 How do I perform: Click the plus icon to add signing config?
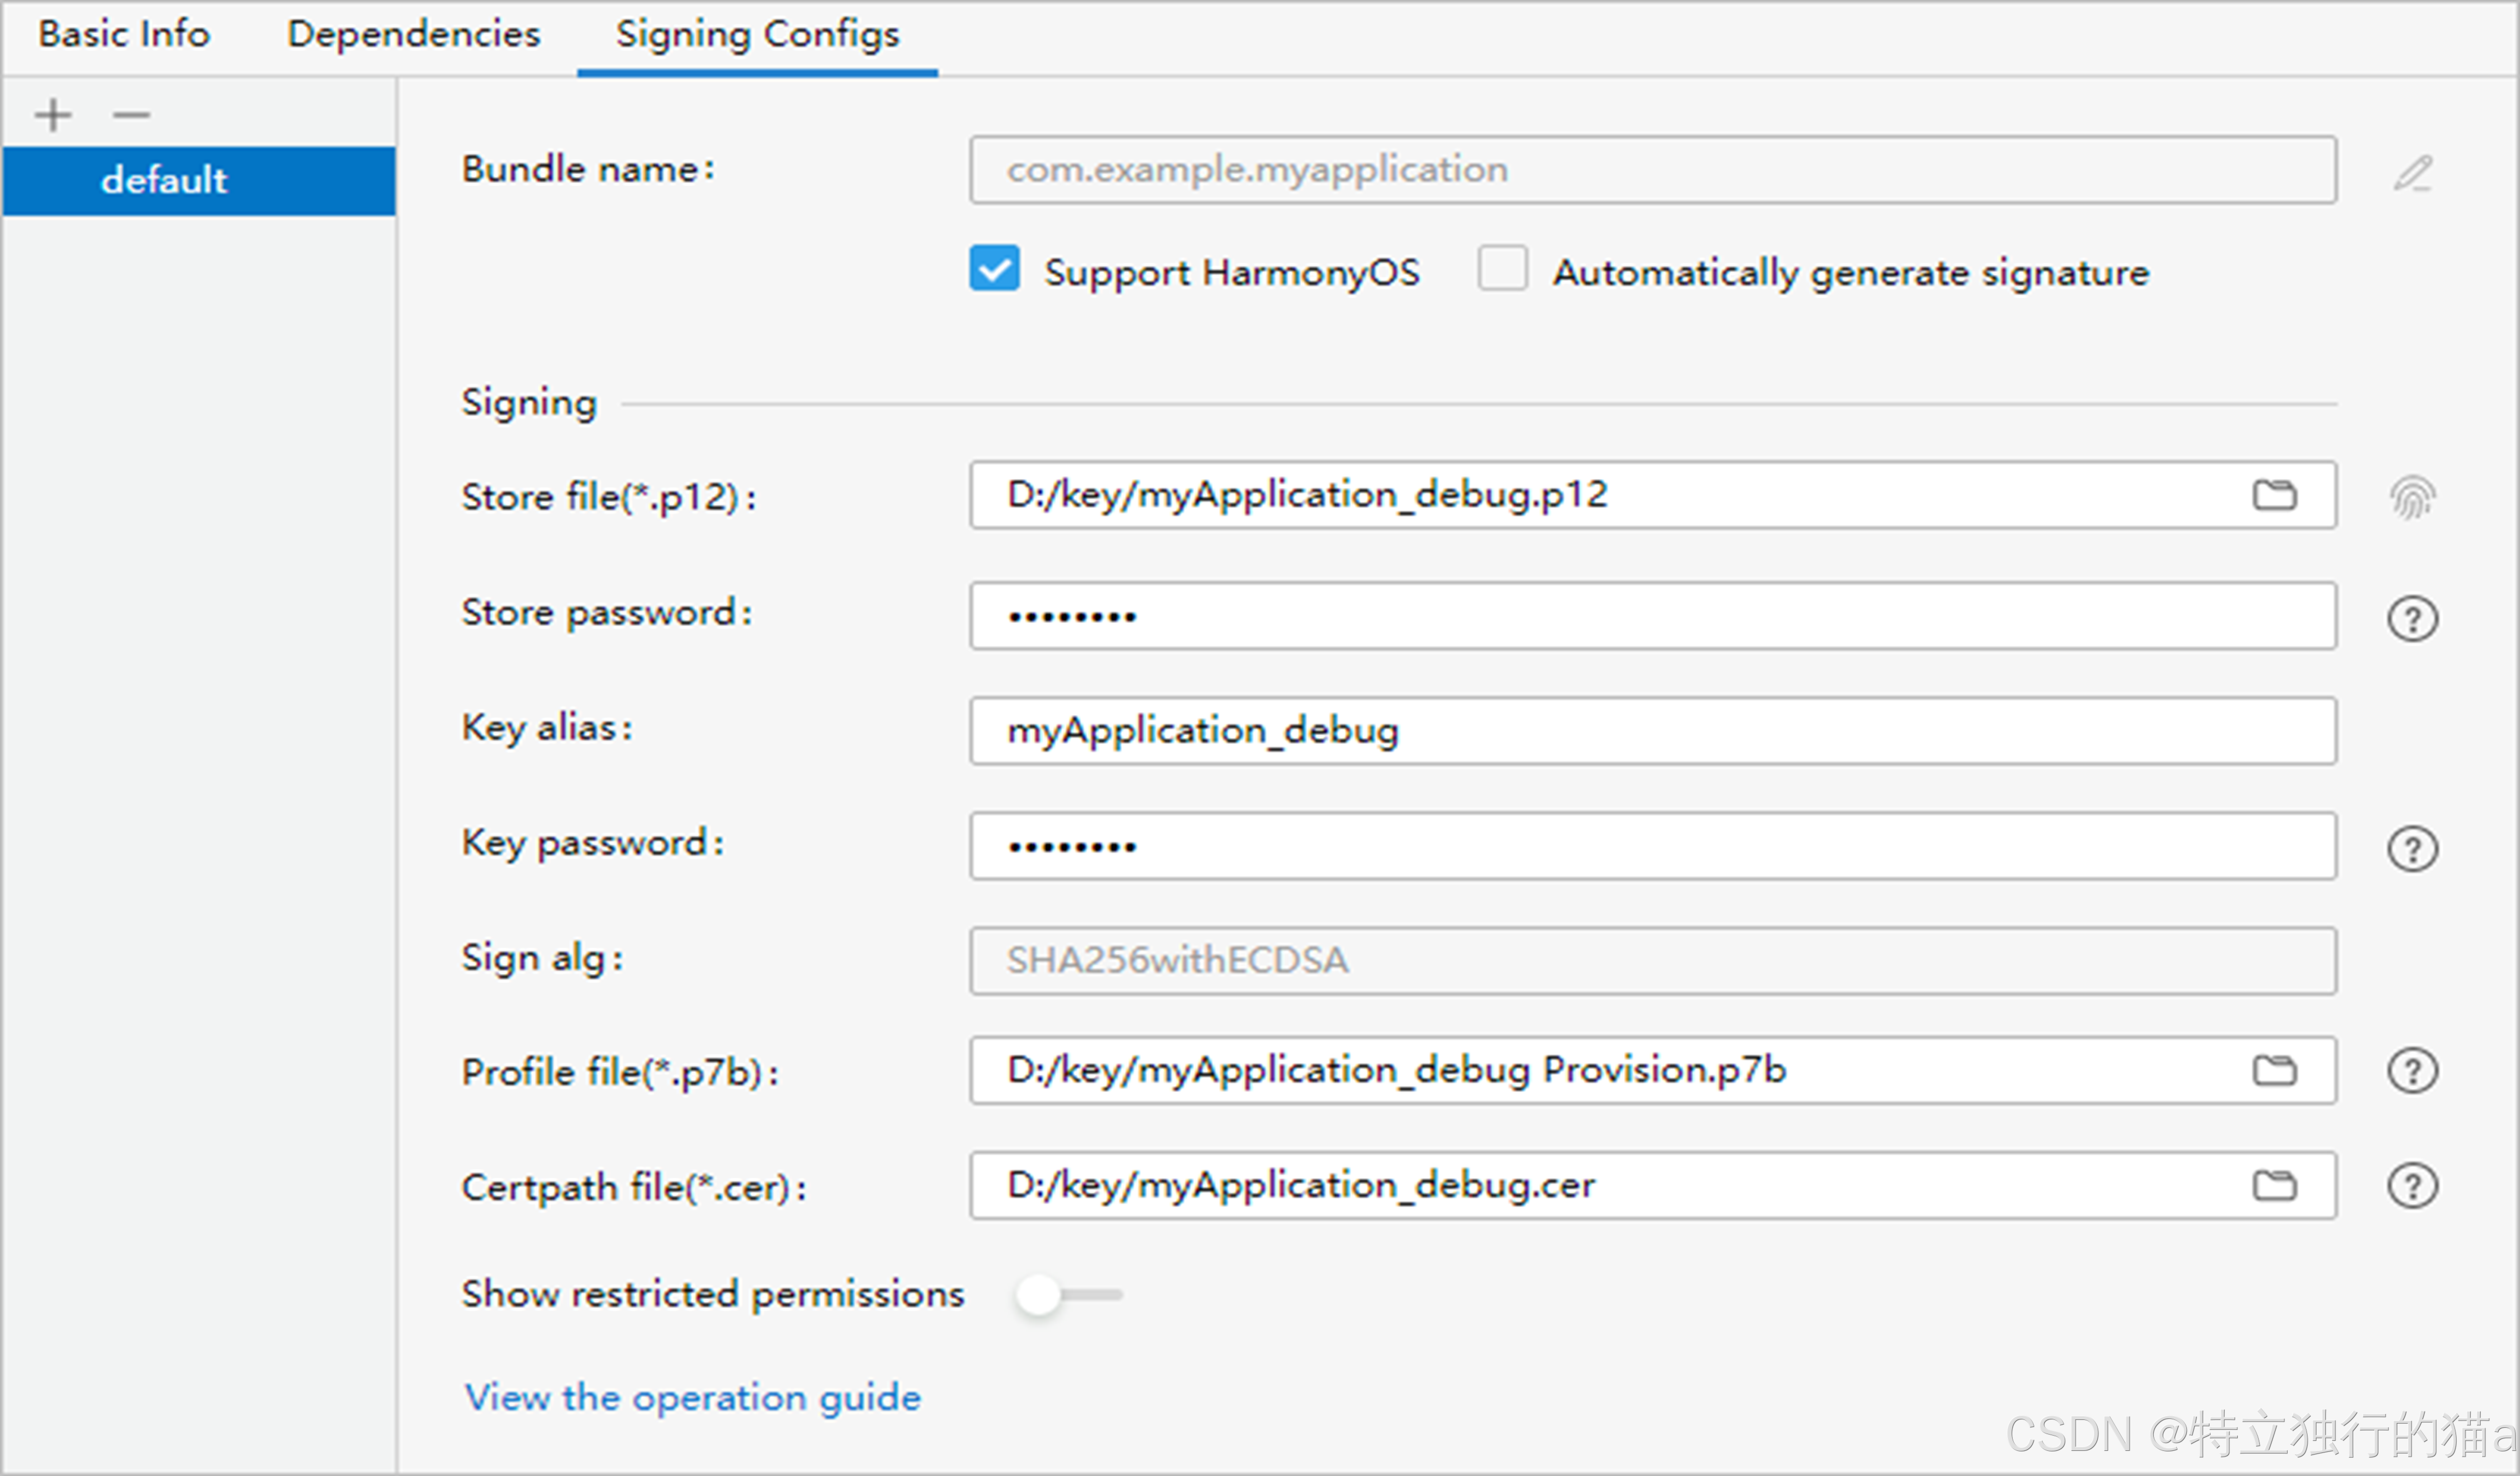click(x=53, y=115)
